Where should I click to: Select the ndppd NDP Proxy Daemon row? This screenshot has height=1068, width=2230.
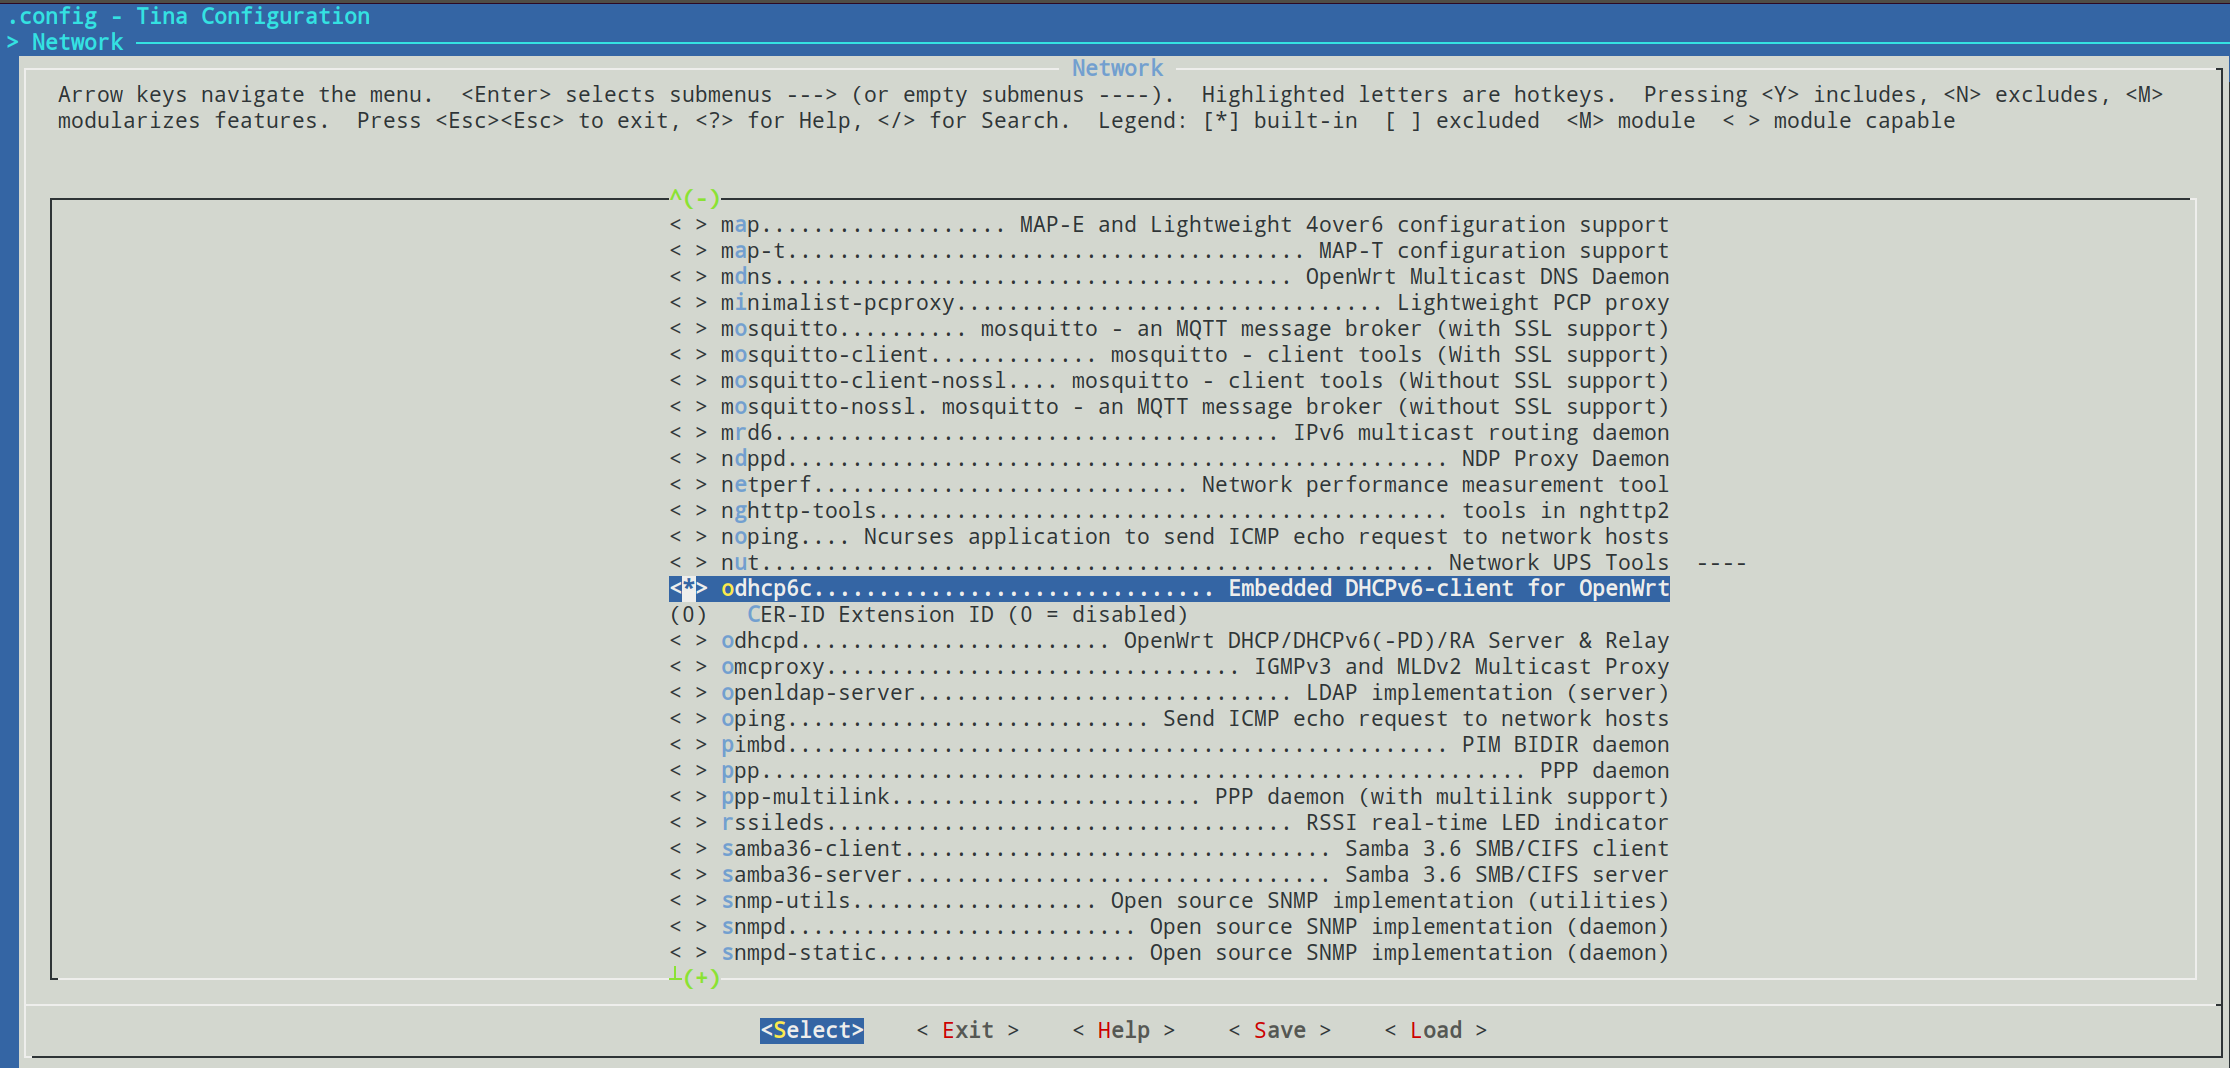pyautogui.click(x=1169, y=459)
